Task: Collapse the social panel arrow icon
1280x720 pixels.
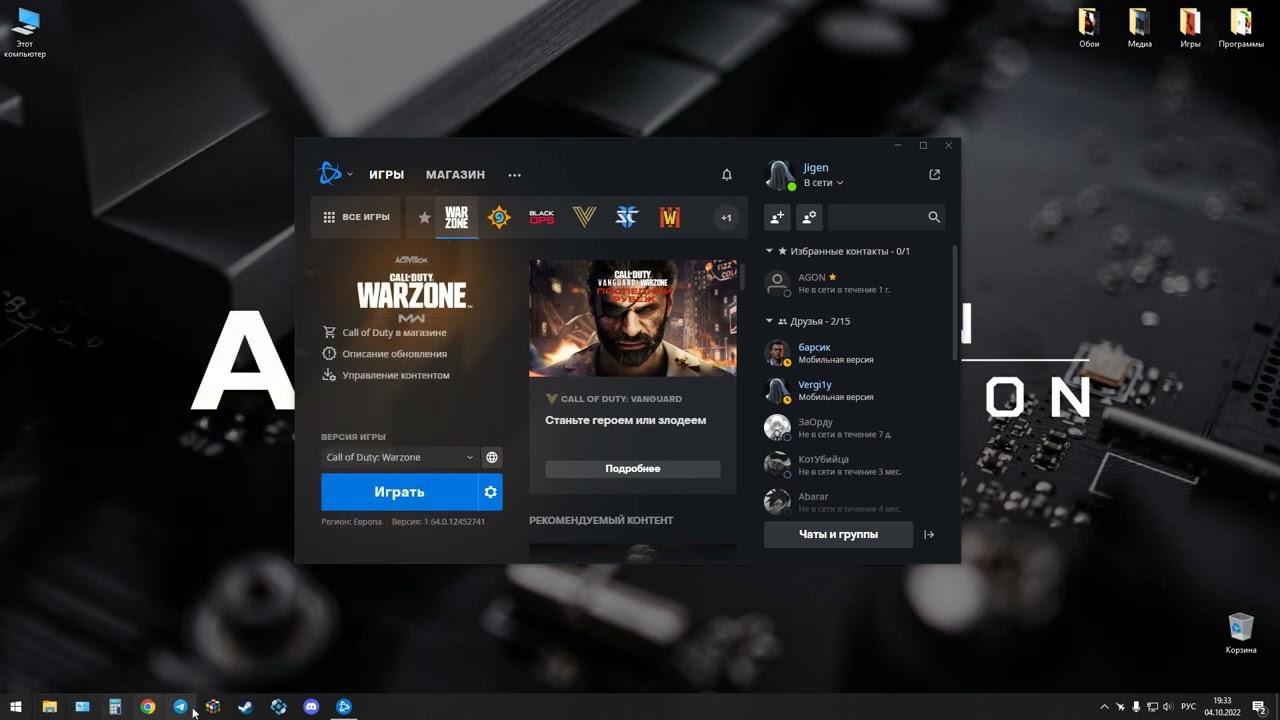Action: (x=929, y=535)
